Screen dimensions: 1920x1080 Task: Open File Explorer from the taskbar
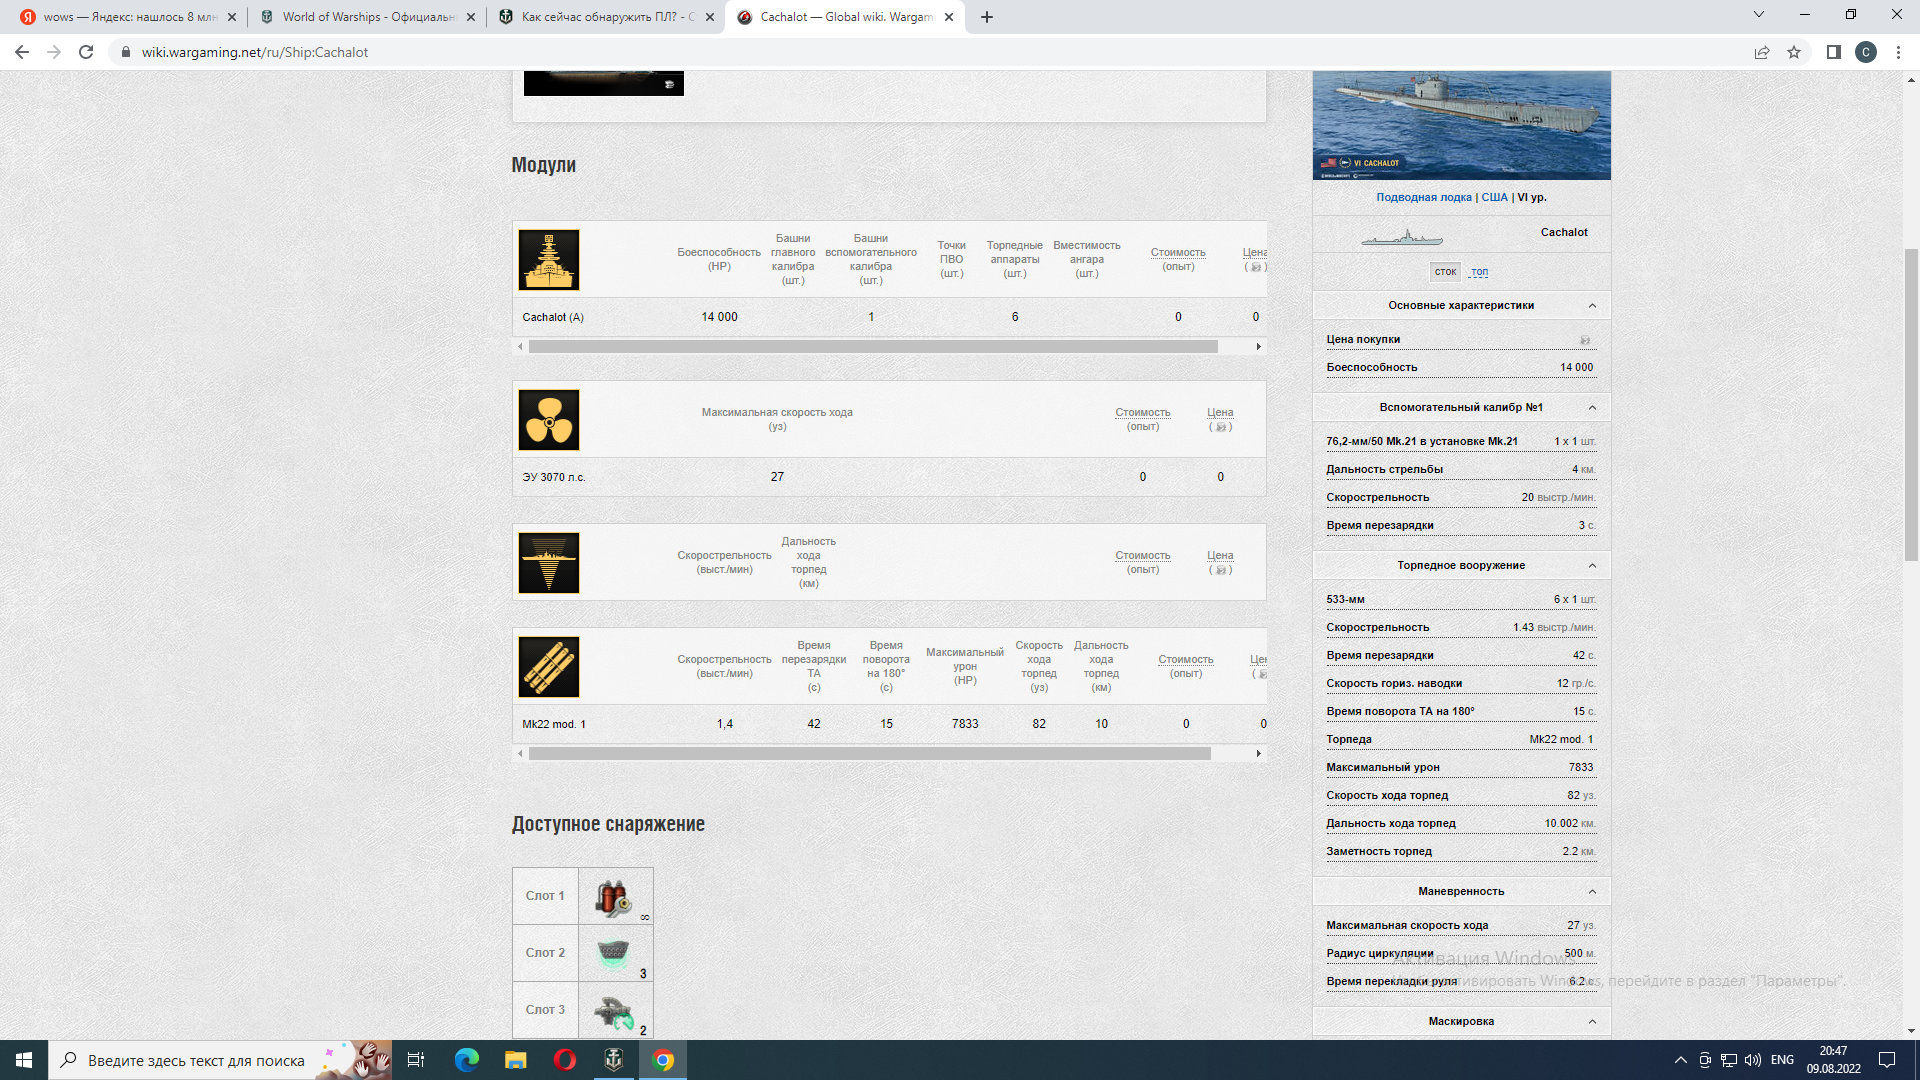(x=515, y=1060)
